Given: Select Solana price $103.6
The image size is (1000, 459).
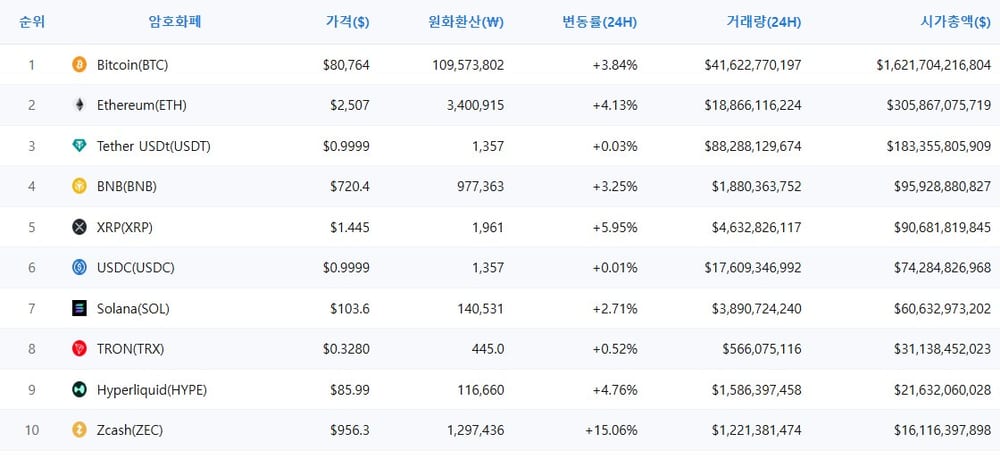Looking at the screenshot, I should pos(349,309).
